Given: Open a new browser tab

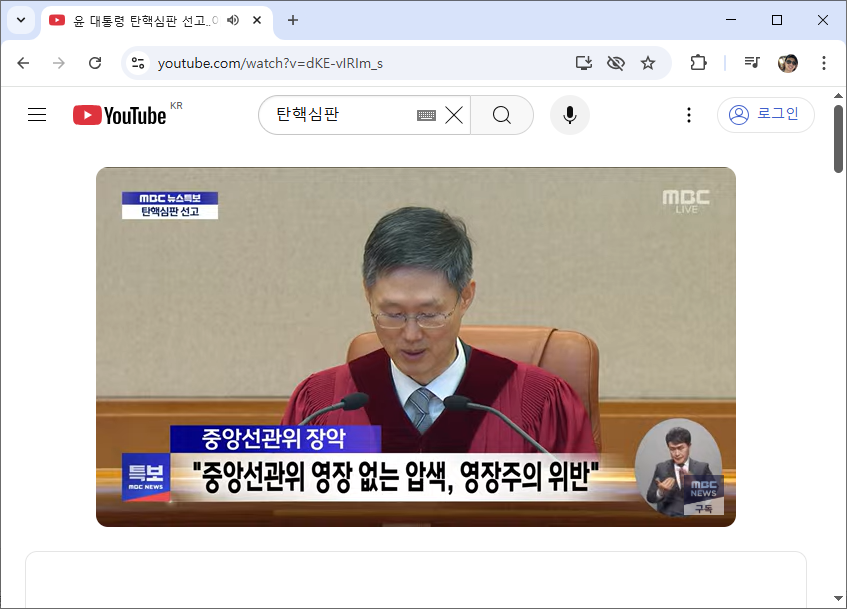Looking at the screenshot, I should click(x=293, y=21).
